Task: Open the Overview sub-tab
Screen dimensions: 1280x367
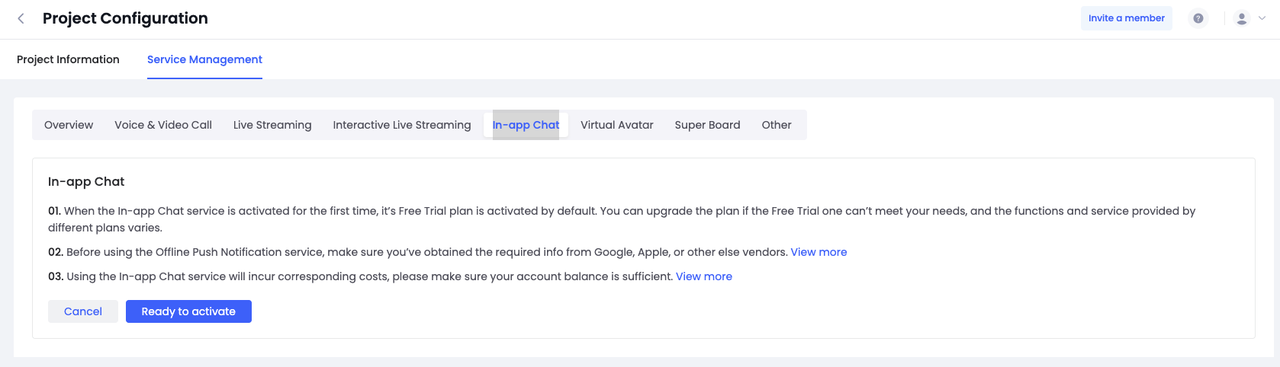Action: (68, 125)
